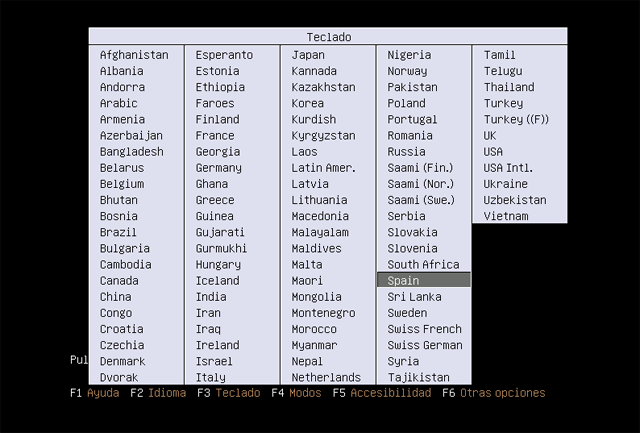This screenshot has height=433, width=640.
Task: Open F5 Accesibilidad options
Action: pyautogui.click(x=381, y=393)
